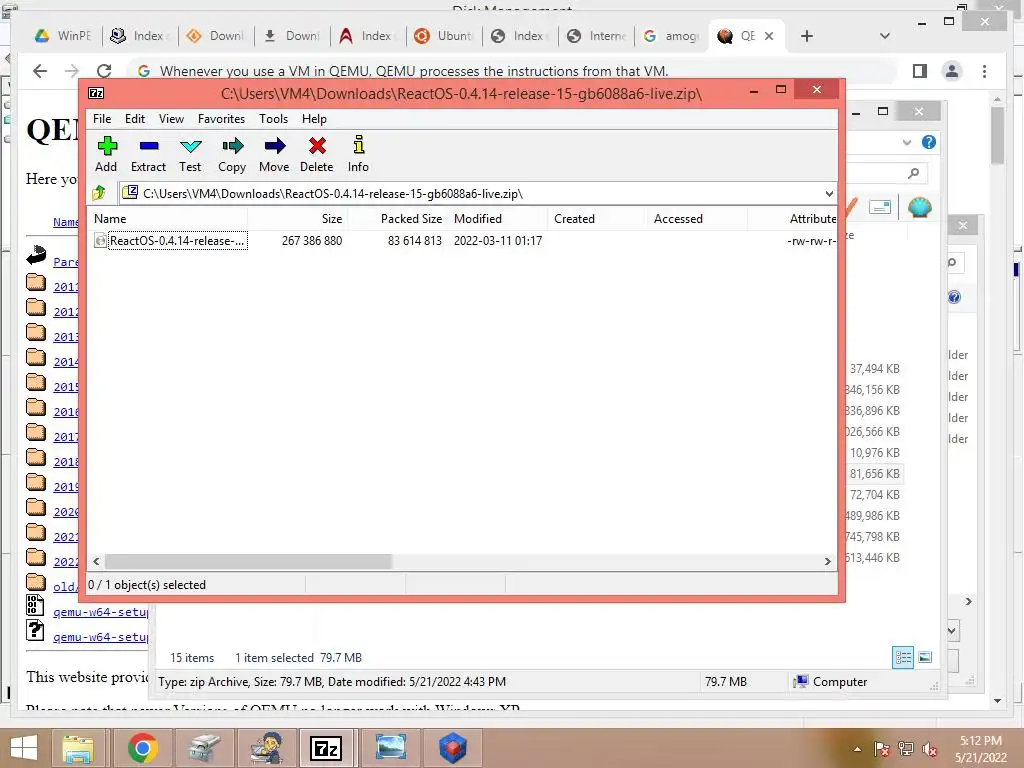This screenshot has height=768, width=1024.
Task: Switch Explorer to details view icon
Action: 903,657
